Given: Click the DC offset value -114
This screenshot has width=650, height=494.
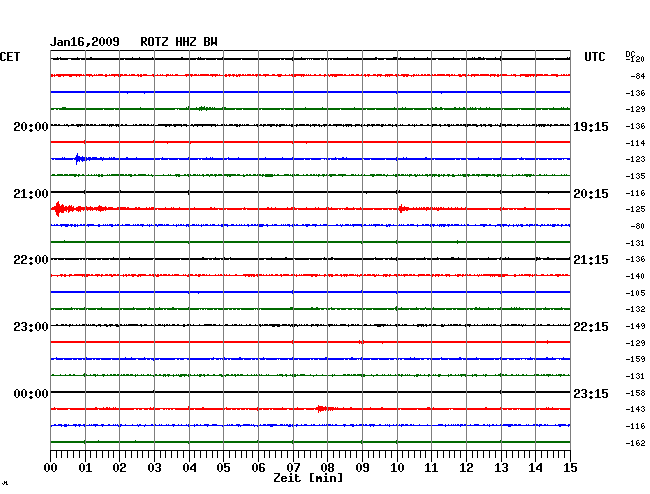Looking at the screenshot, I should click(635, 143).
